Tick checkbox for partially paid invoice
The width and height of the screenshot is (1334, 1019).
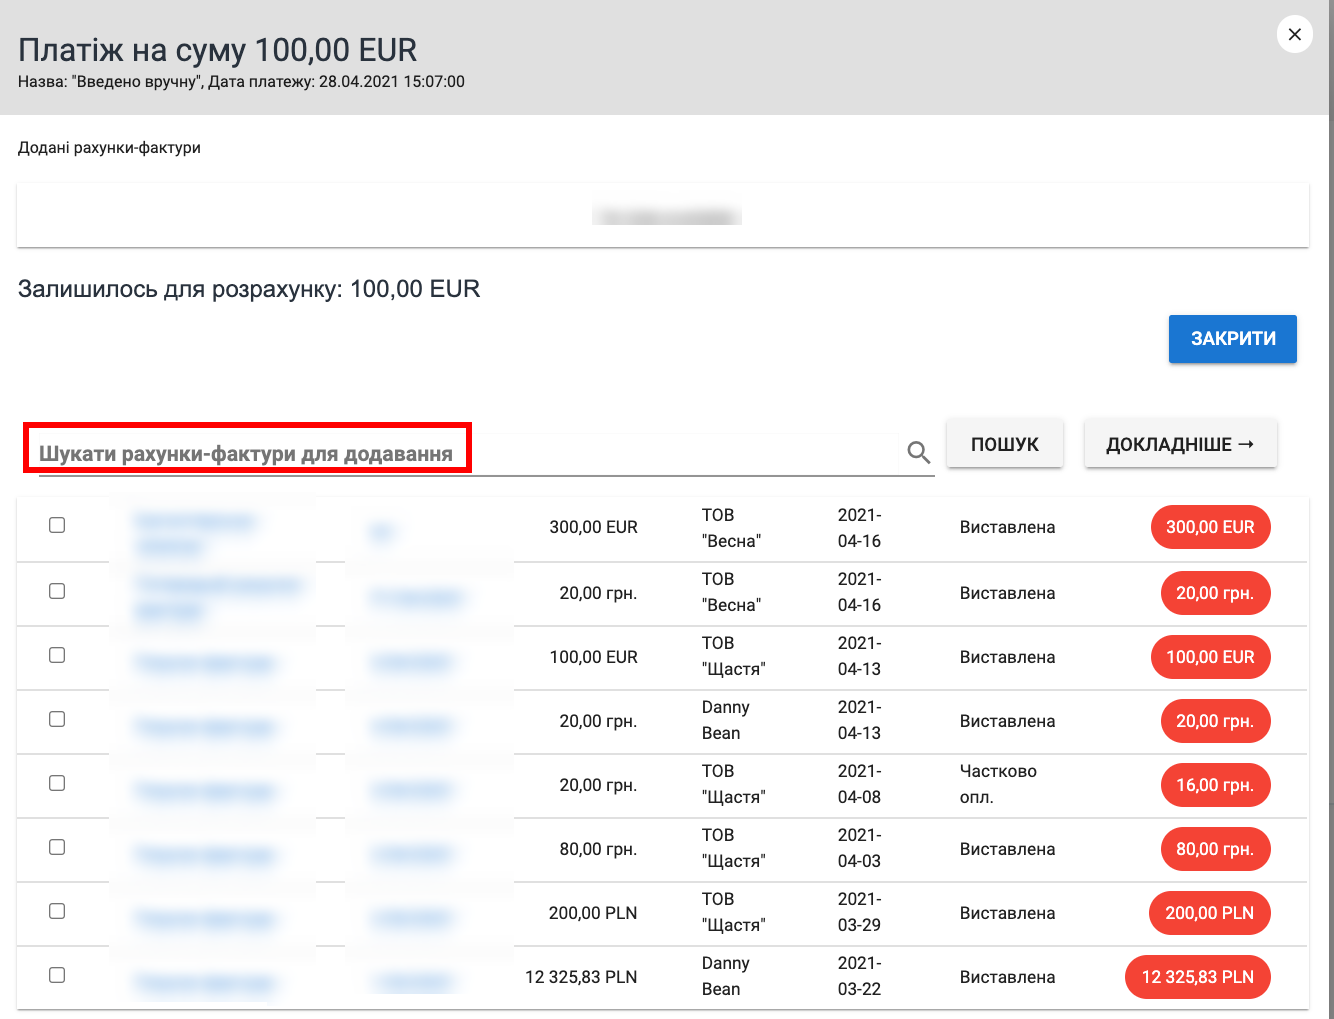point(57,783)
